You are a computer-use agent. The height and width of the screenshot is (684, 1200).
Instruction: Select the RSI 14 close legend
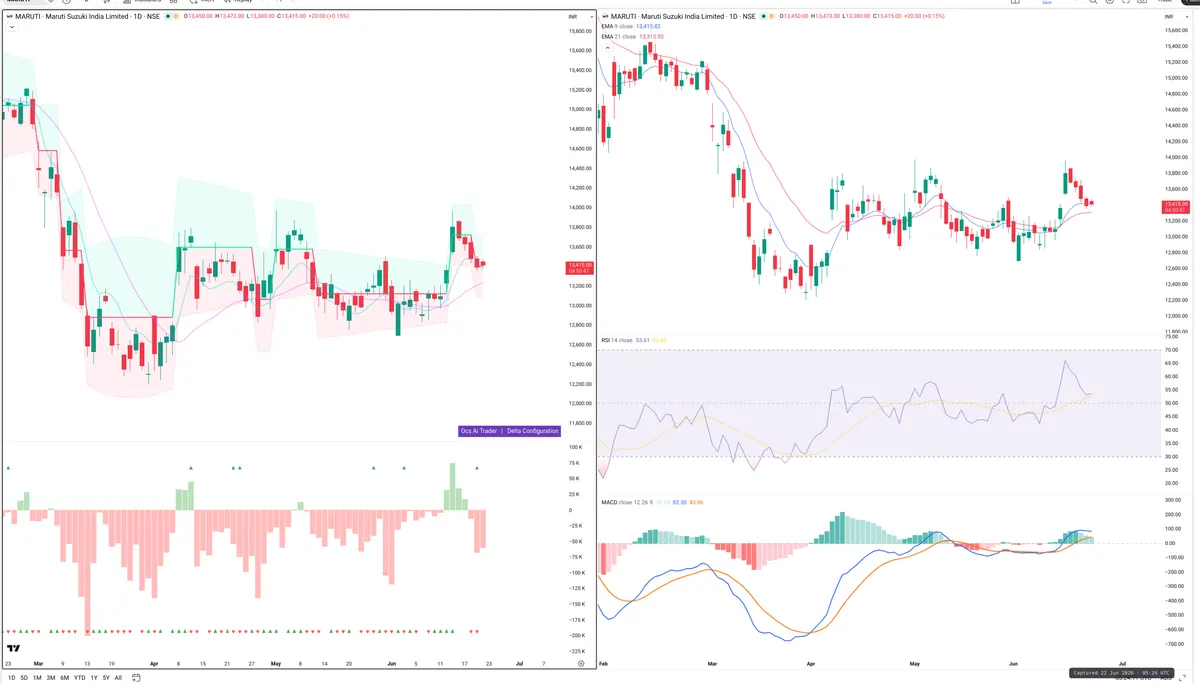(x=617, y=340)
